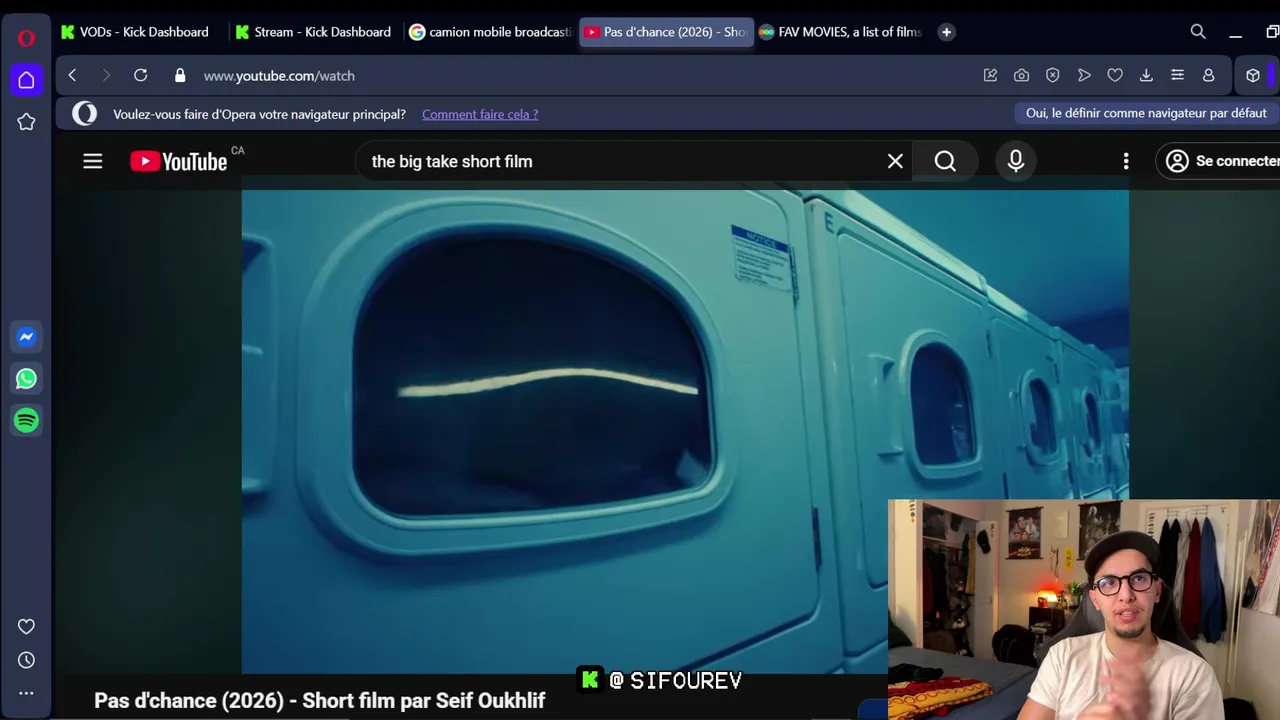
Task: Open the YouTube hamburger guide menu
Action: coord(92,161)
